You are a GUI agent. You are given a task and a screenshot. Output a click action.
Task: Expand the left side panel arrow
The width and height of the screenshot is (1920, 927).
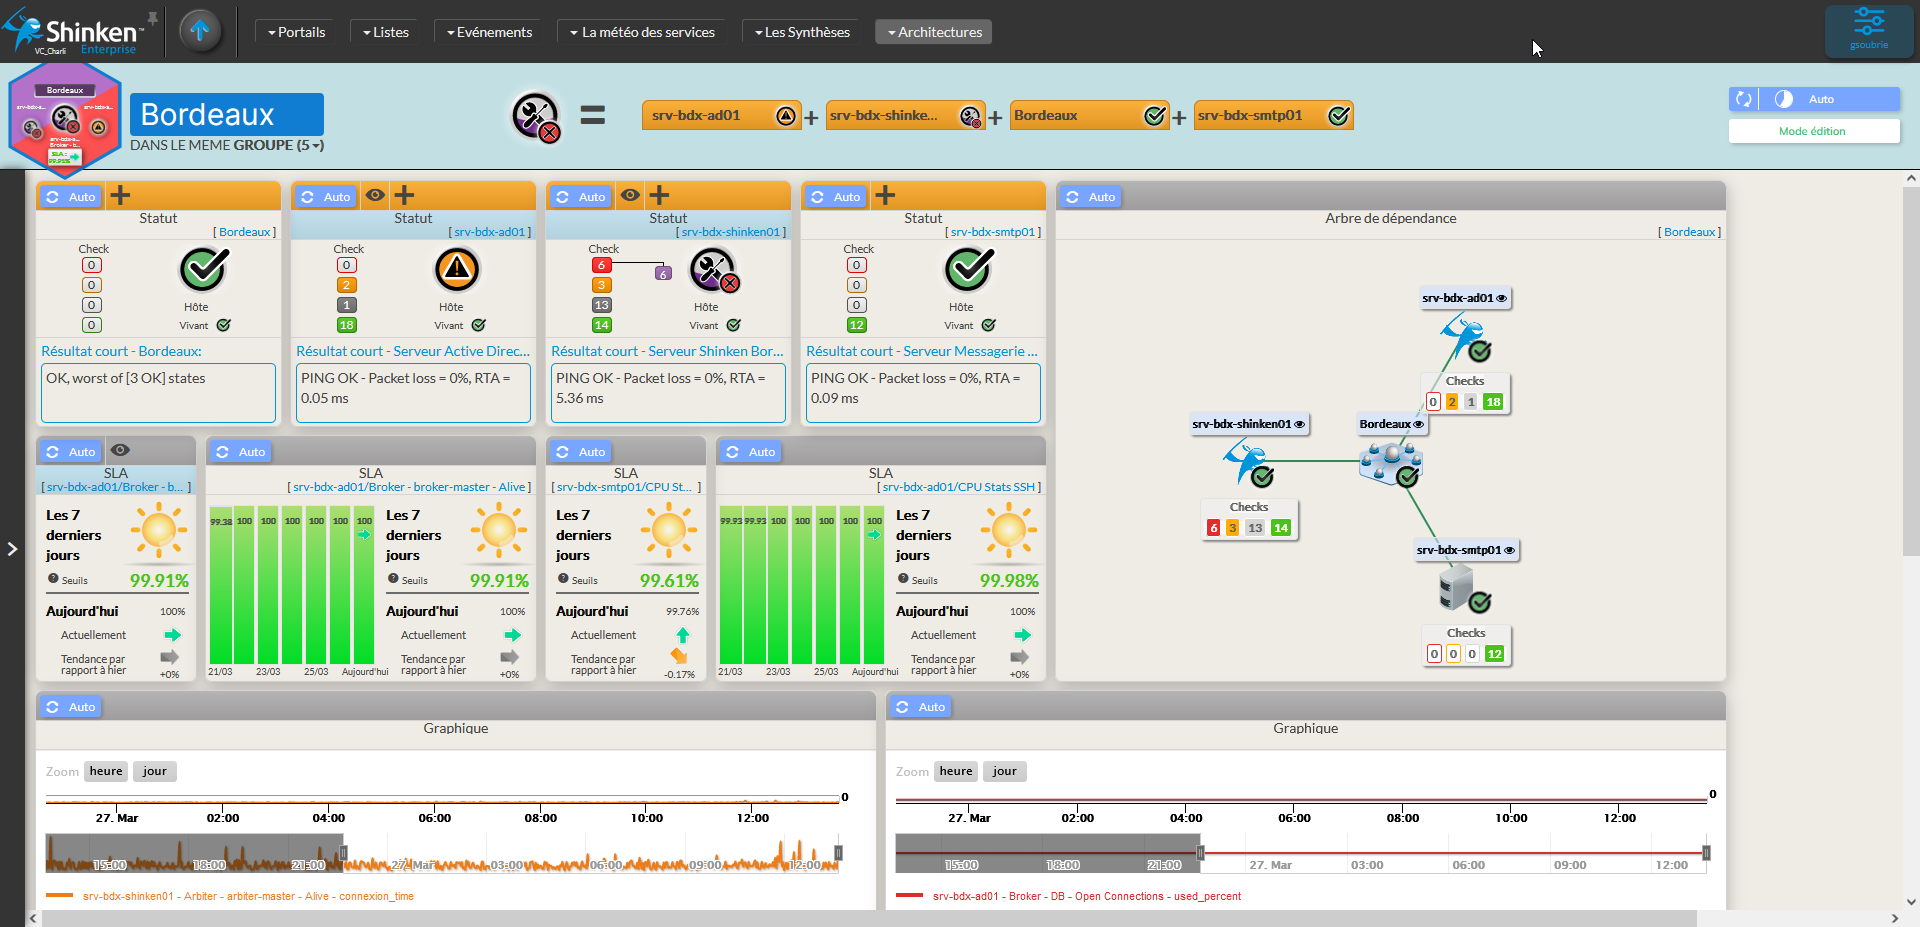point(12,549)
